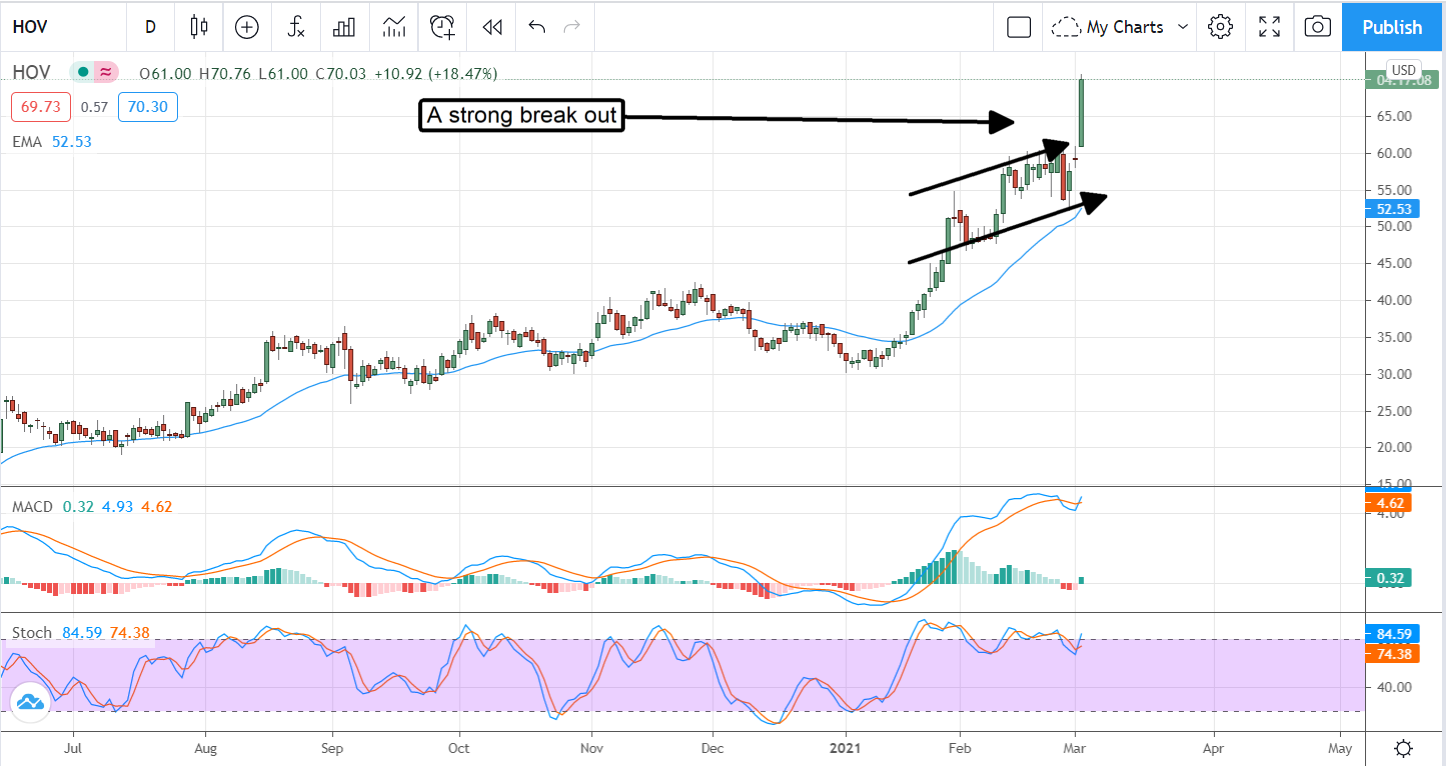Image resolution: width=1446 pixels, height=766 pixels.
Task: Open the candlestick chart style picker
Action: 199,27
